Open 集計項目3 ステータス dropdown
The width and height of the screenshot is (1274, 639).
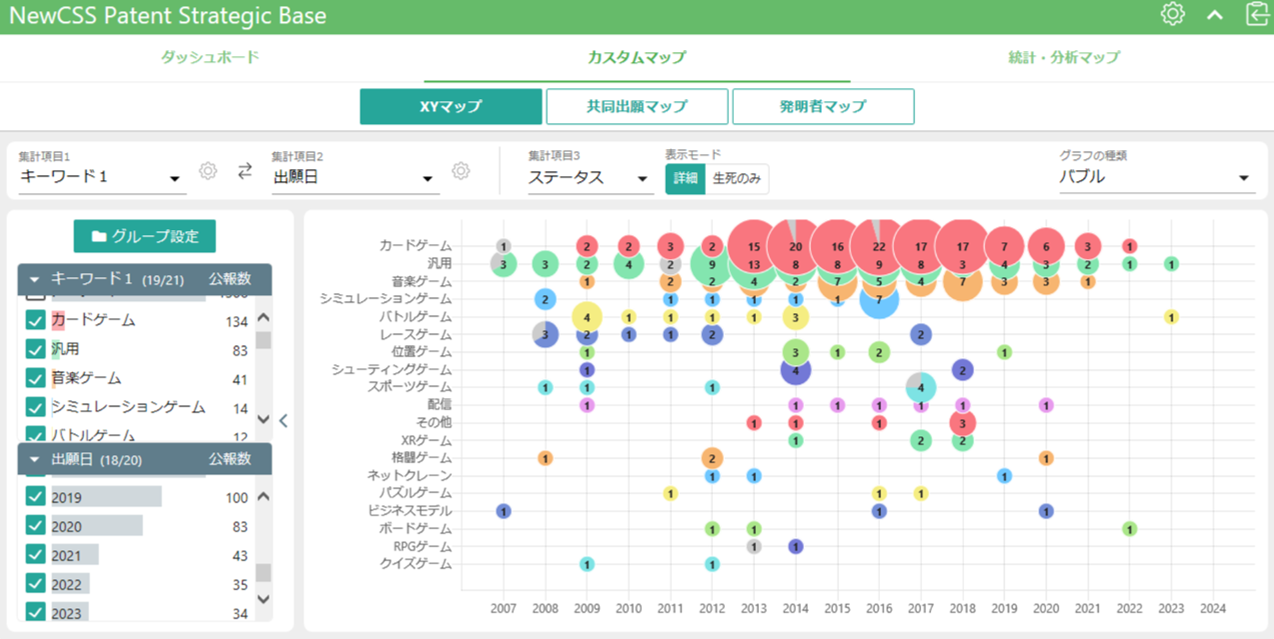click(590, 178)
